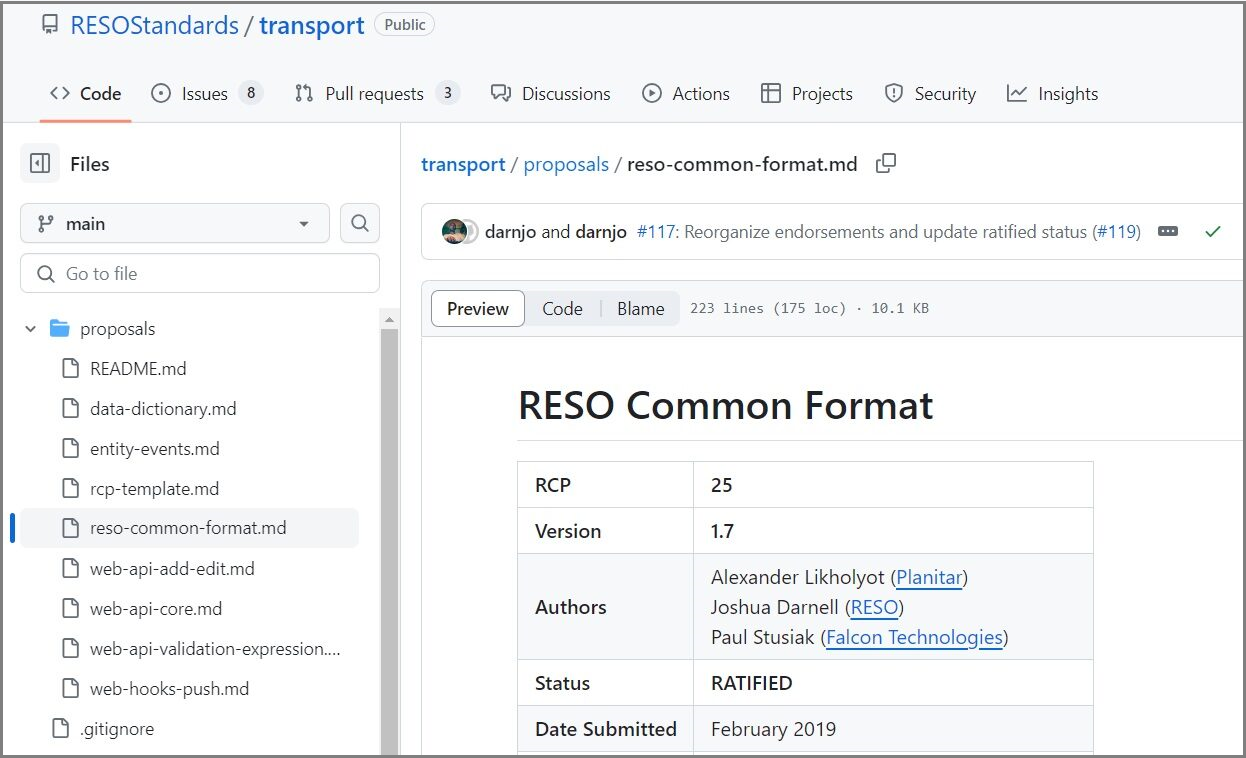
Task: Switch to Blame file view
Action: tap(640, 309)
